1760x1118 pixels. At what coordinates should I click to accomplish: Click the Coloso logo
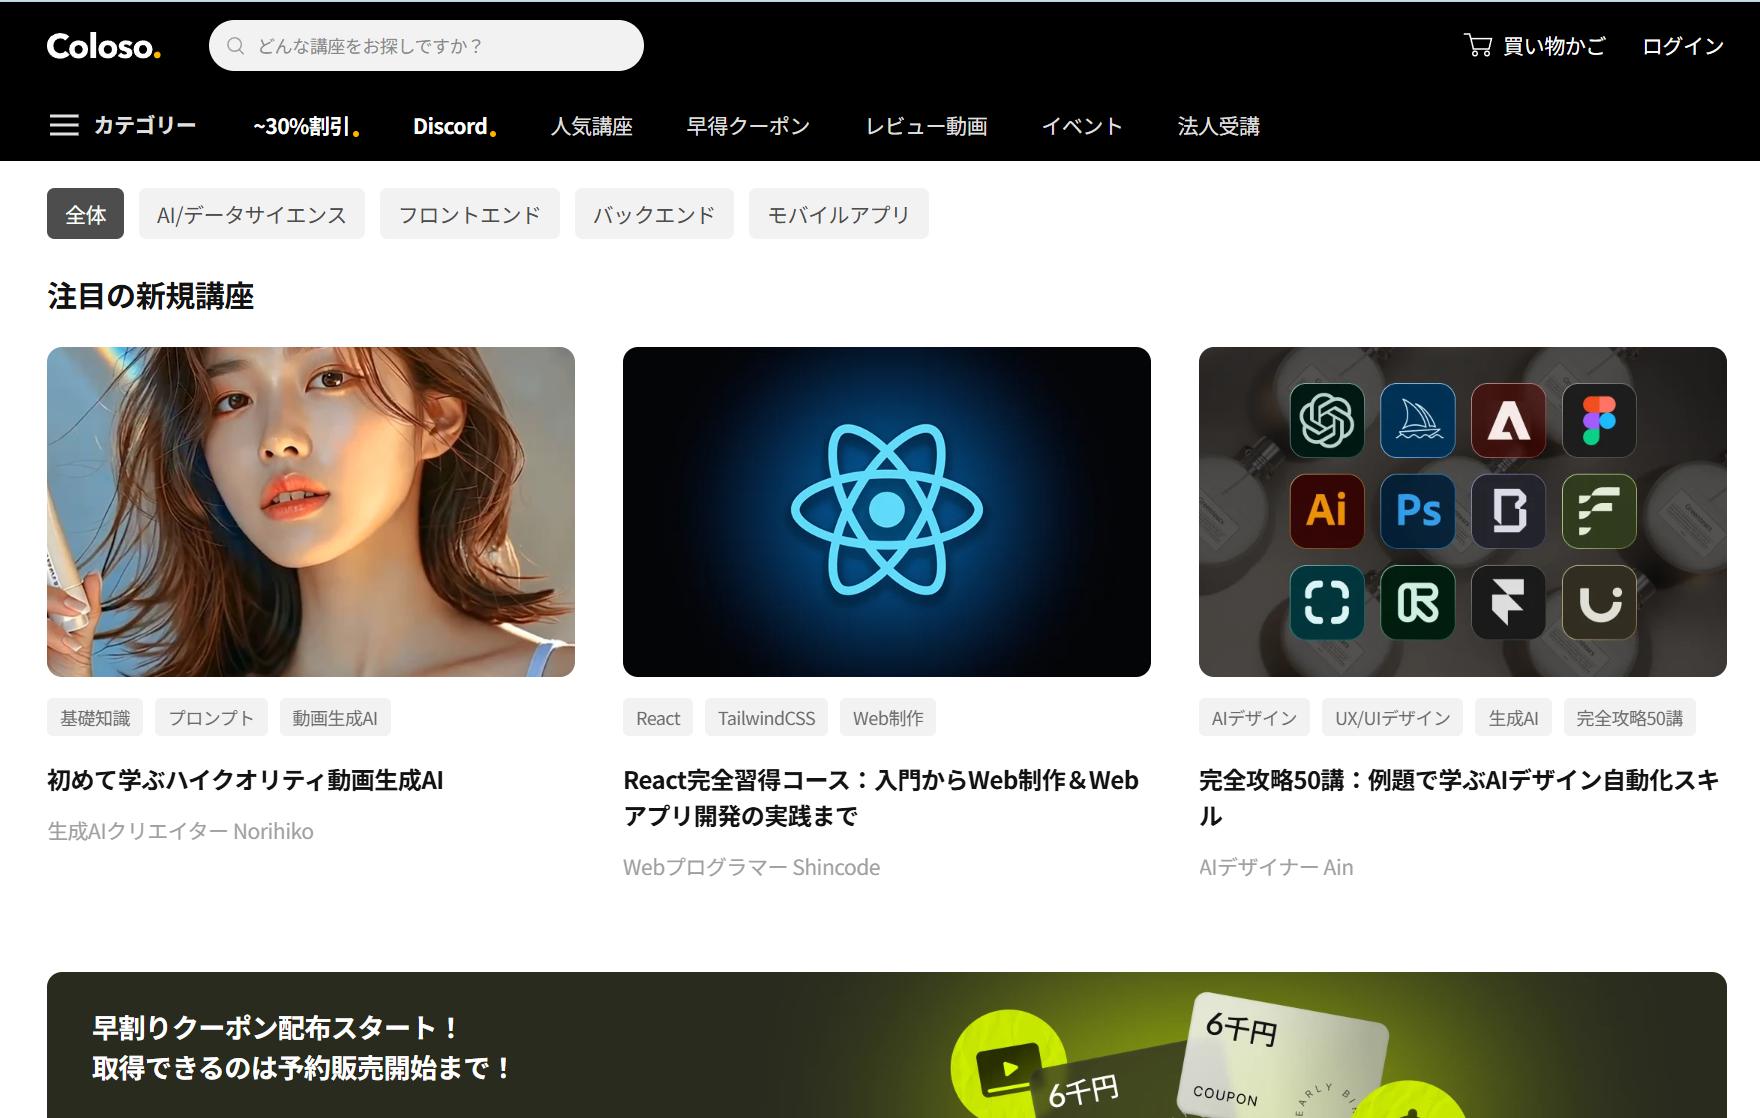coord(103,46)
